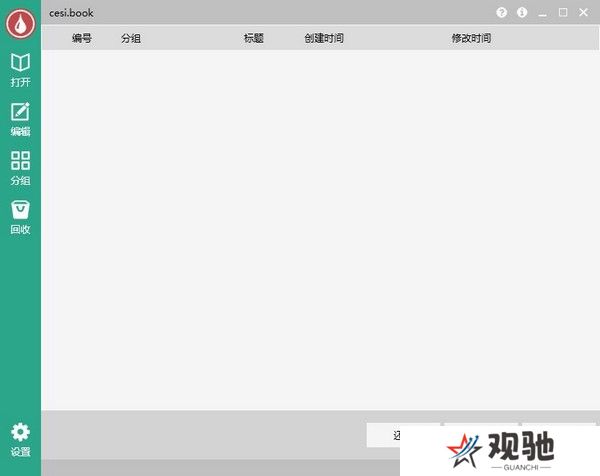Click the info icon in title bar
This screenshot has width=600, height=476.
[522, 13]
